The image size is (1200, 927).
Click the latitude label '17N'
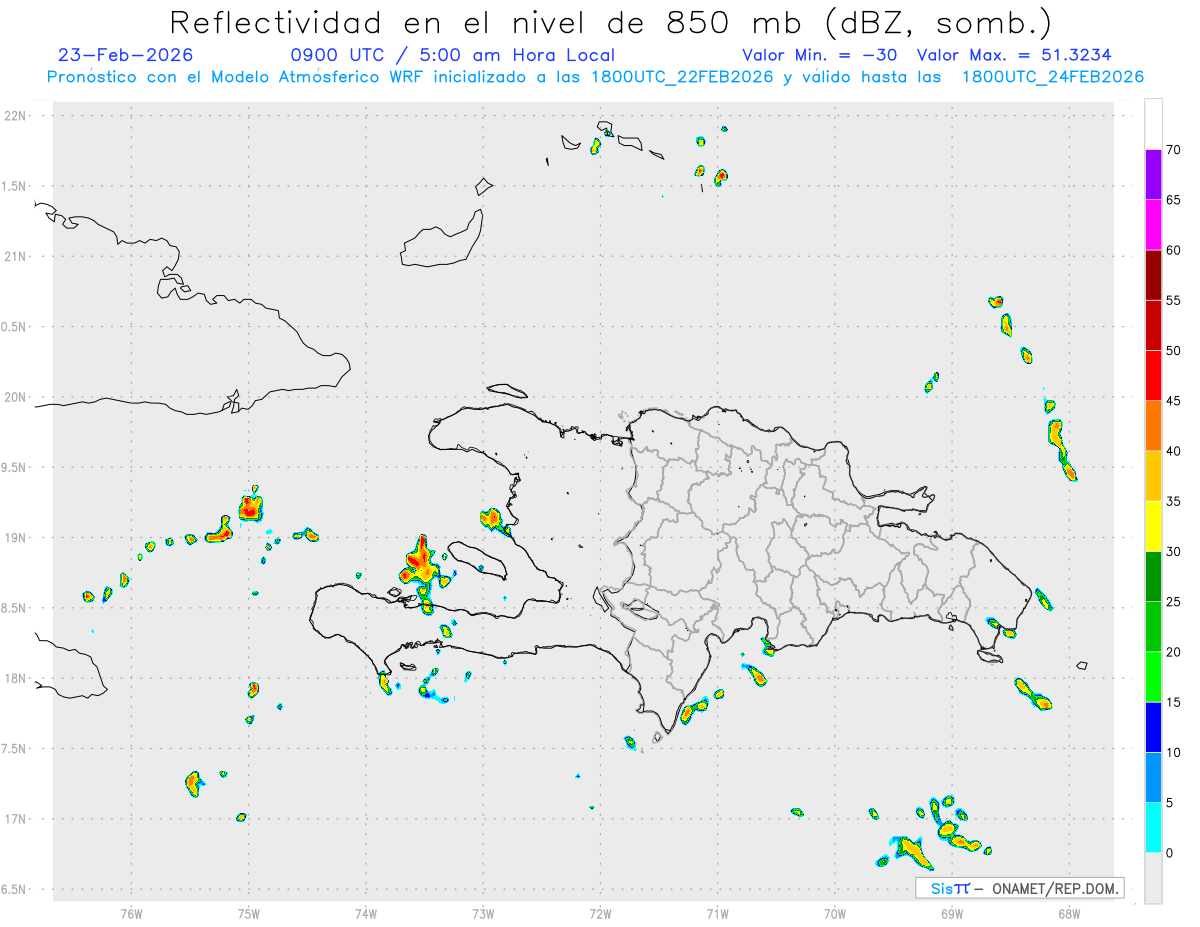[17, 819]
